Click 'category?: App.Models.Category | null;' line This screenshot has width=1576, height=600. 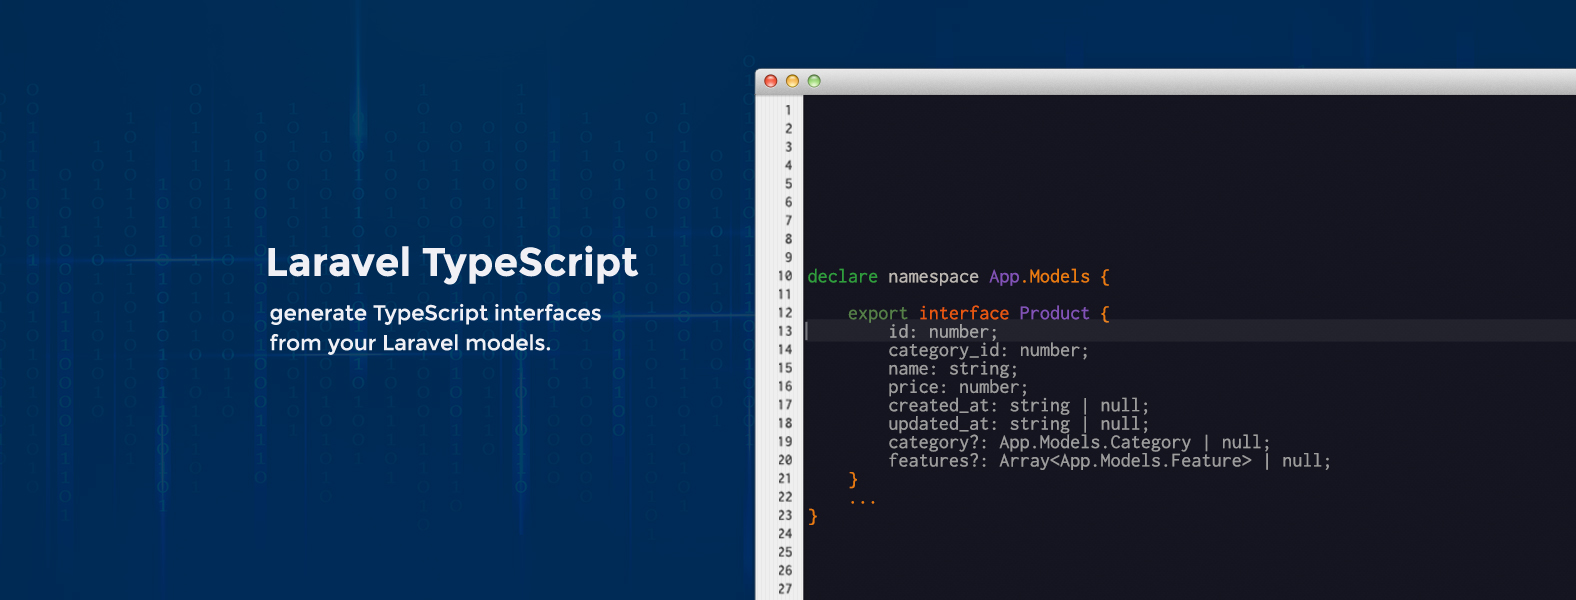(x=1079, y=443)
